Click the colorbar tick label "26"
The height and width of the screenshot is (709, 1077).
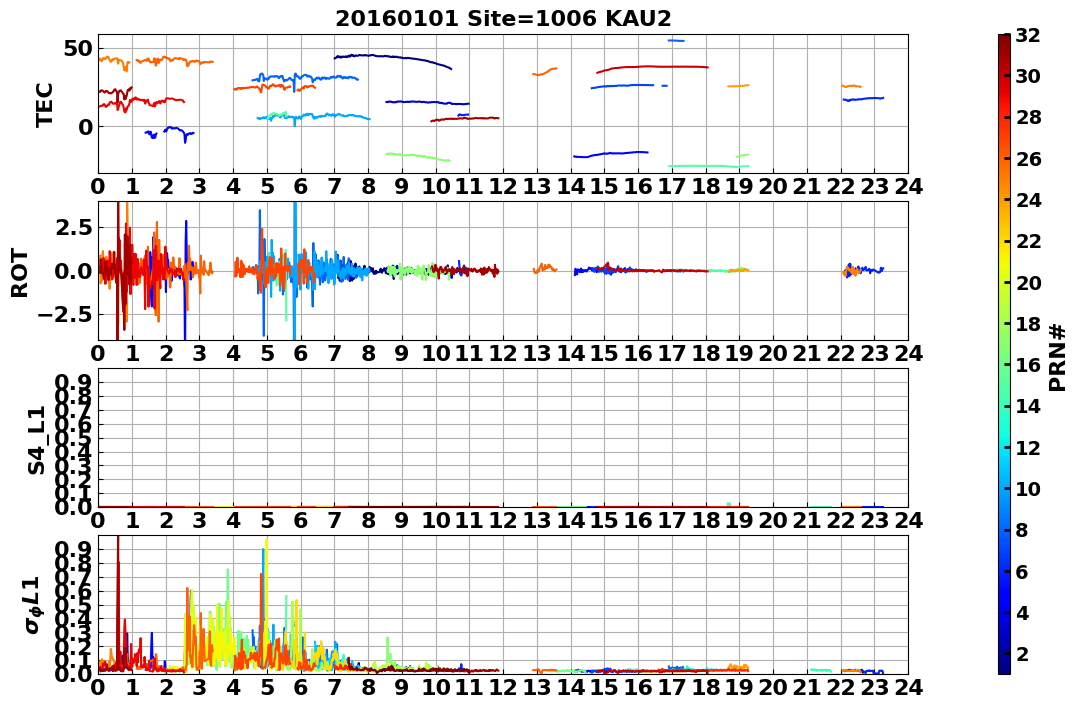click(1028, 159)
